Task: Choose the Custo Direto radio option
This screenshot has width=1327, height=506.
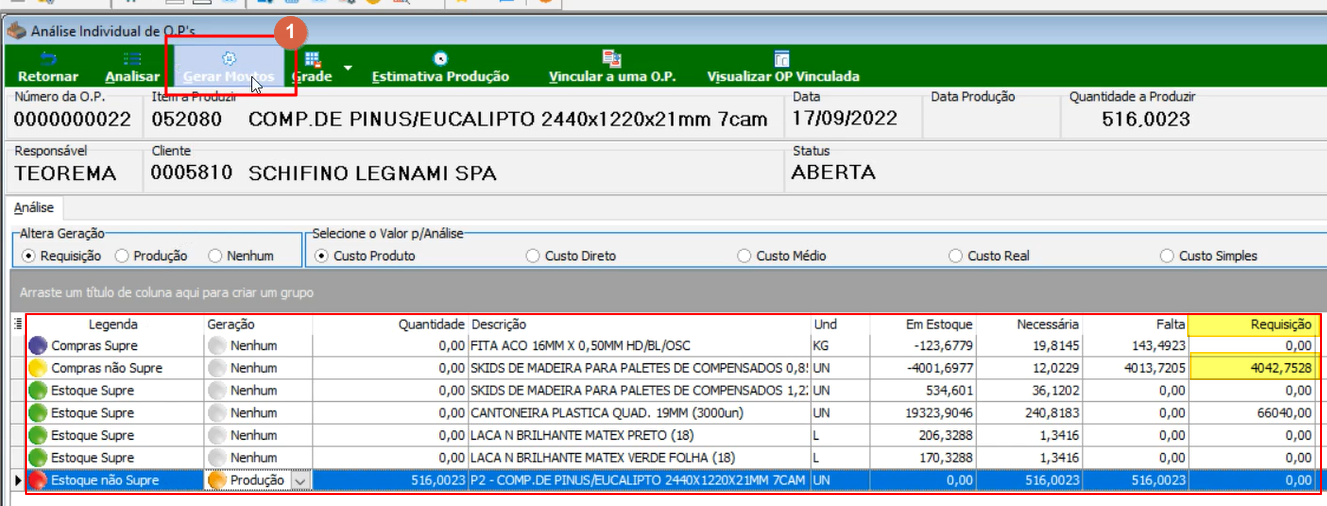Action: (x=533, y=256)
